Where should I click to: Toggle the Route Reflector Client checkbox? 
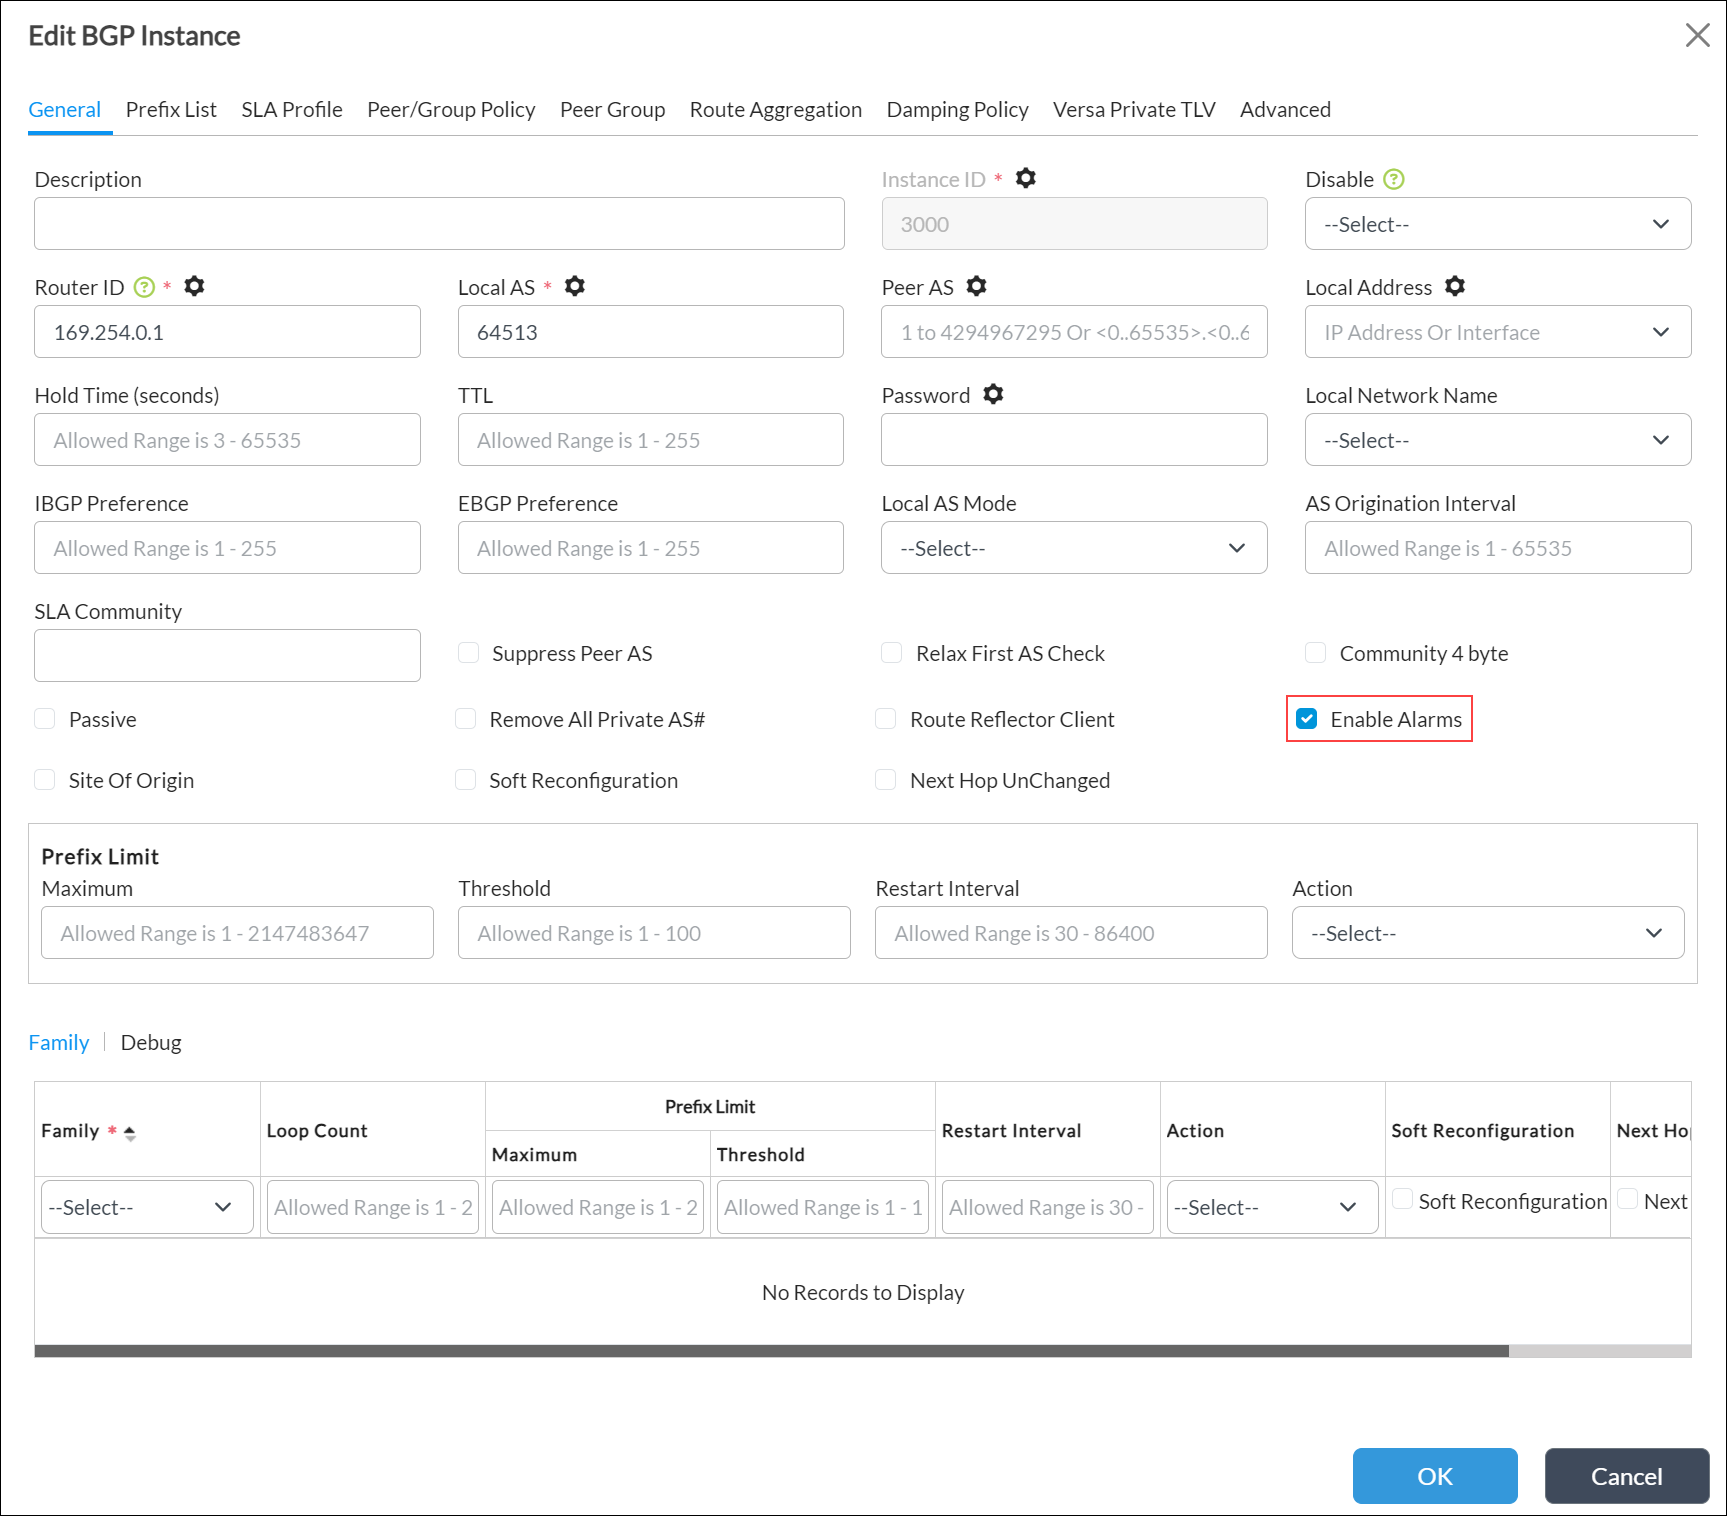(885, 719)
